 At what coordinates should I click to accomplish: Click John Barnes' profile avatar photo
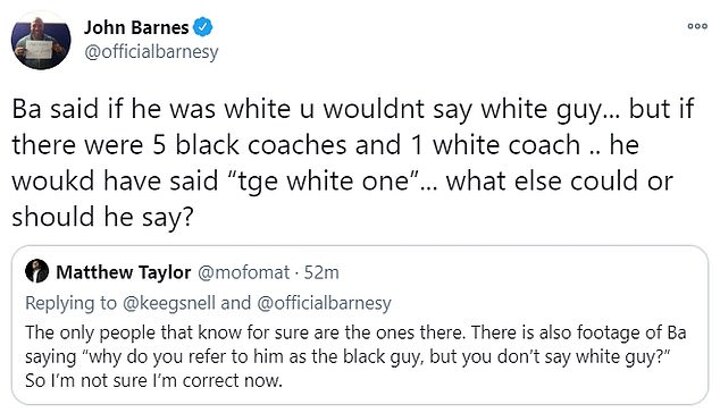[36, 41]
